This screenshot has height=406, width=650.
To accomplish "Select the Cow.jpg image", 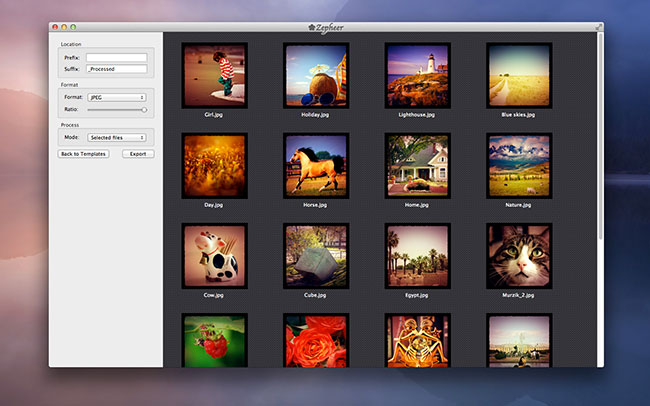I will tap(214, 256).
